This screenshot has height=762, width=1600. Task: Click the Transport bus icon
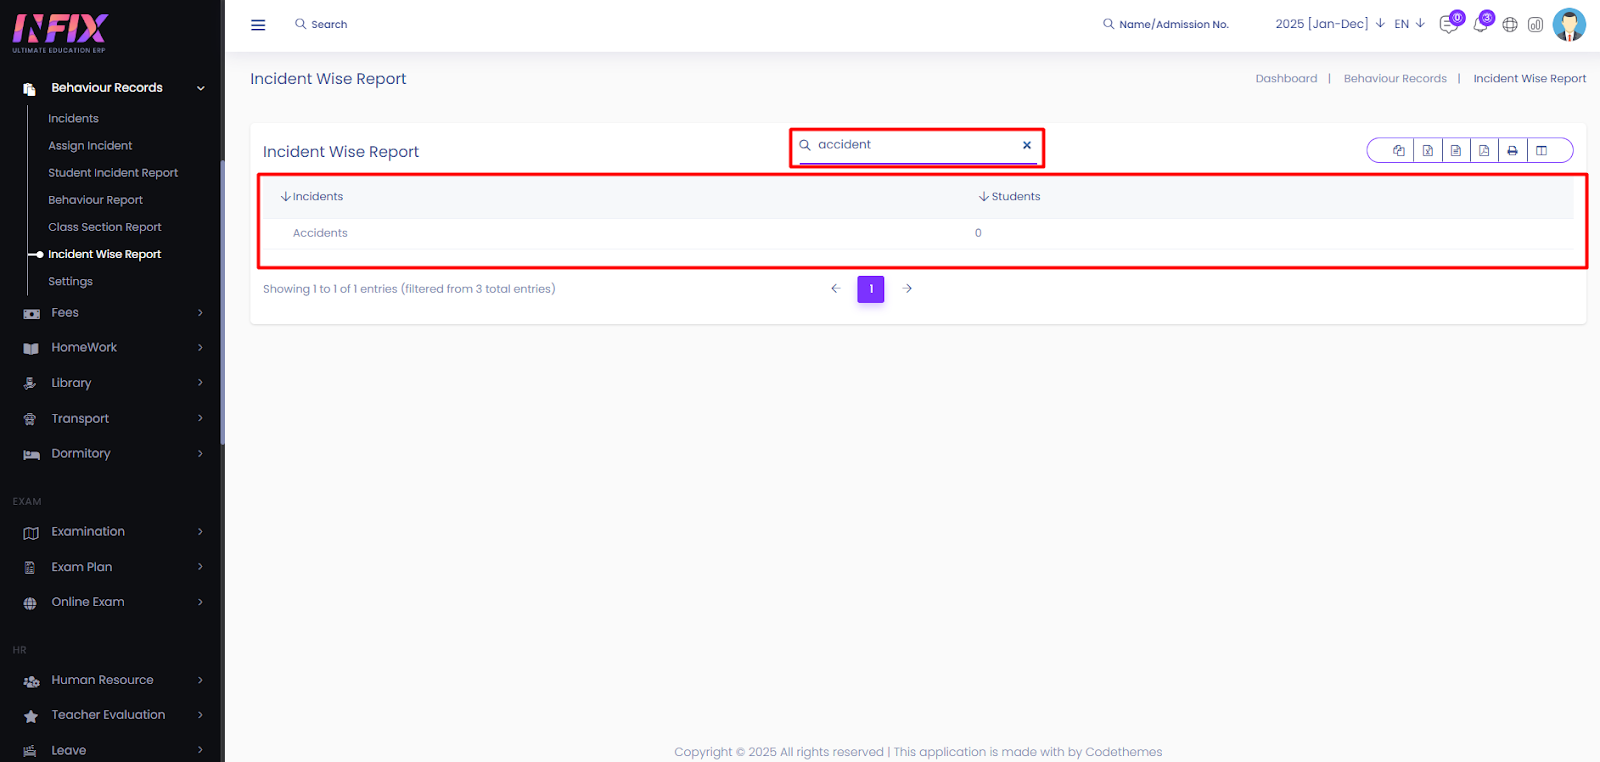tap(30, 419)
